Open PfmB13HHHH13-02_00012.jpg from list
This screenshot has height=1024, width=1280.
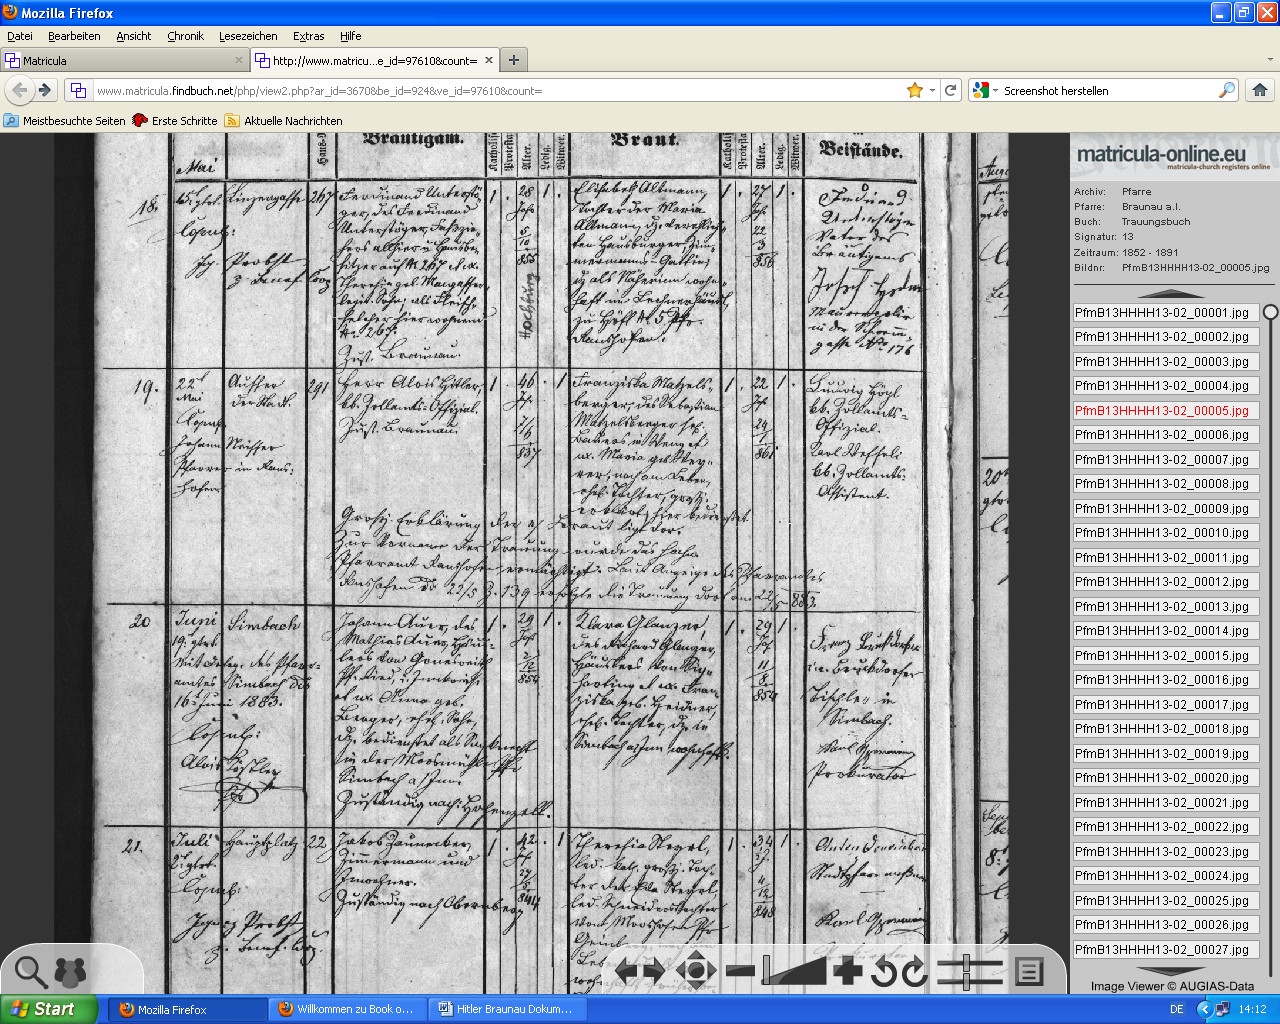(x=1164, y=582)
